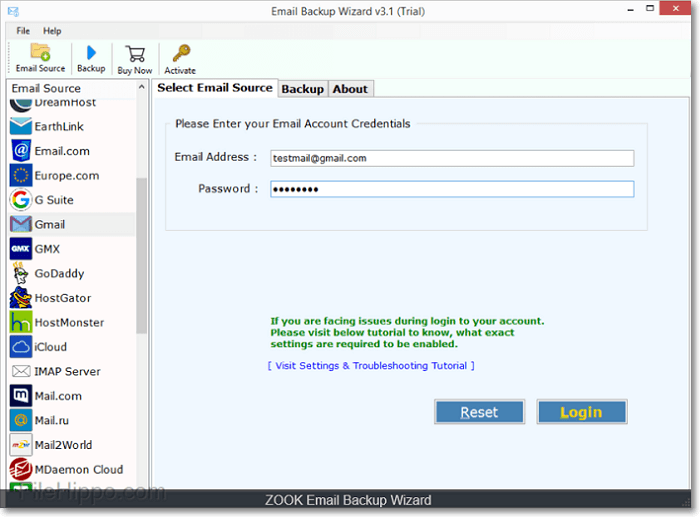Choose Mail.com label in source list
The width and height of the screenshot is (700, 517).
(58, 396)
